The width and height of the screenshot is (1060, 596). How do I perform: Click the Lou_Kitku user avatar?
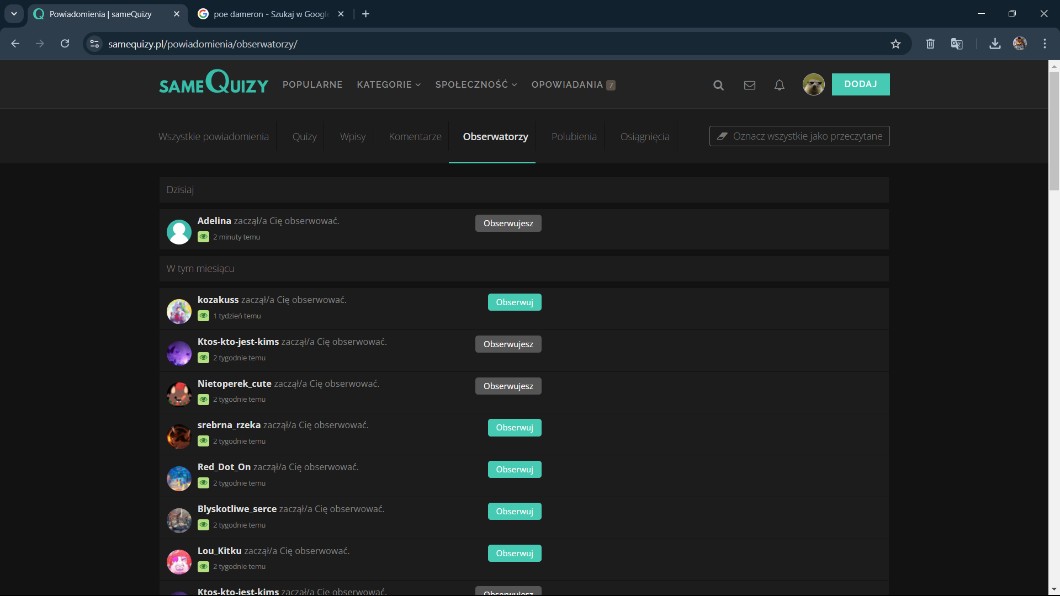179,561
